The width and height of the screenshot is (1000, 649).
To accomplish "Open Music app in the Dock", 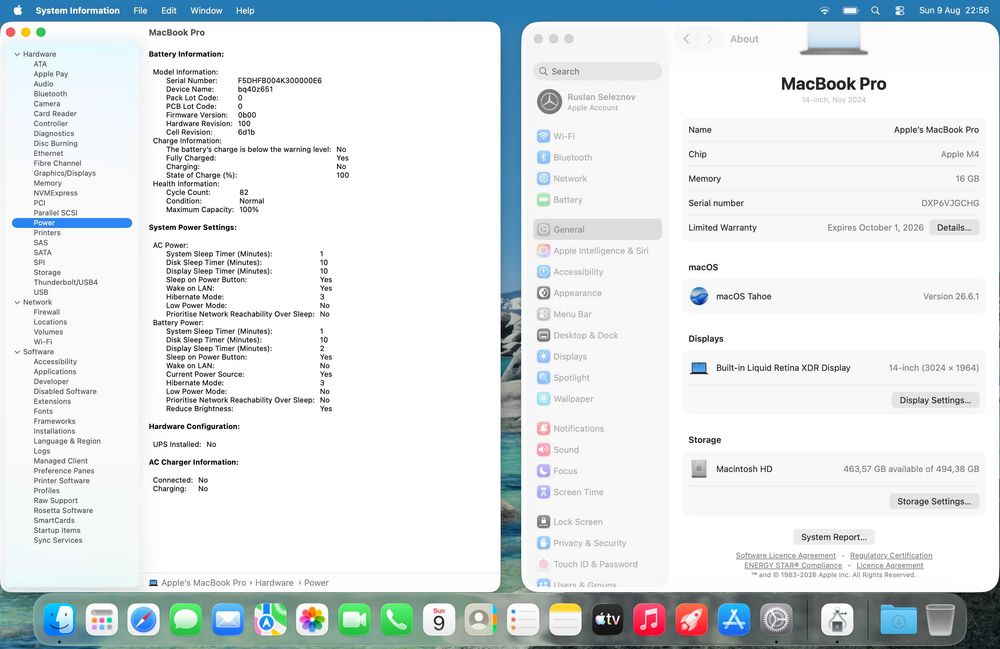I will click(x=649, y=620).
